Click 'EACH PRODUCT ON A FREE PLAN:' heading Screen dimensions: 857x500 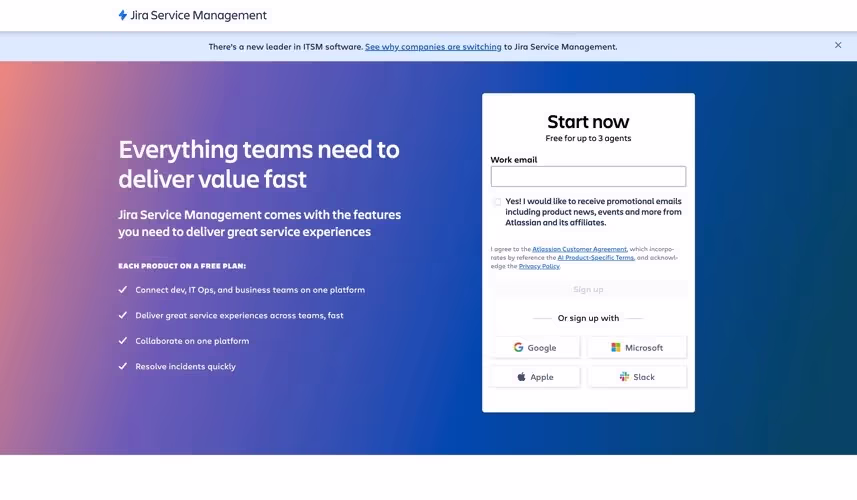182,266
